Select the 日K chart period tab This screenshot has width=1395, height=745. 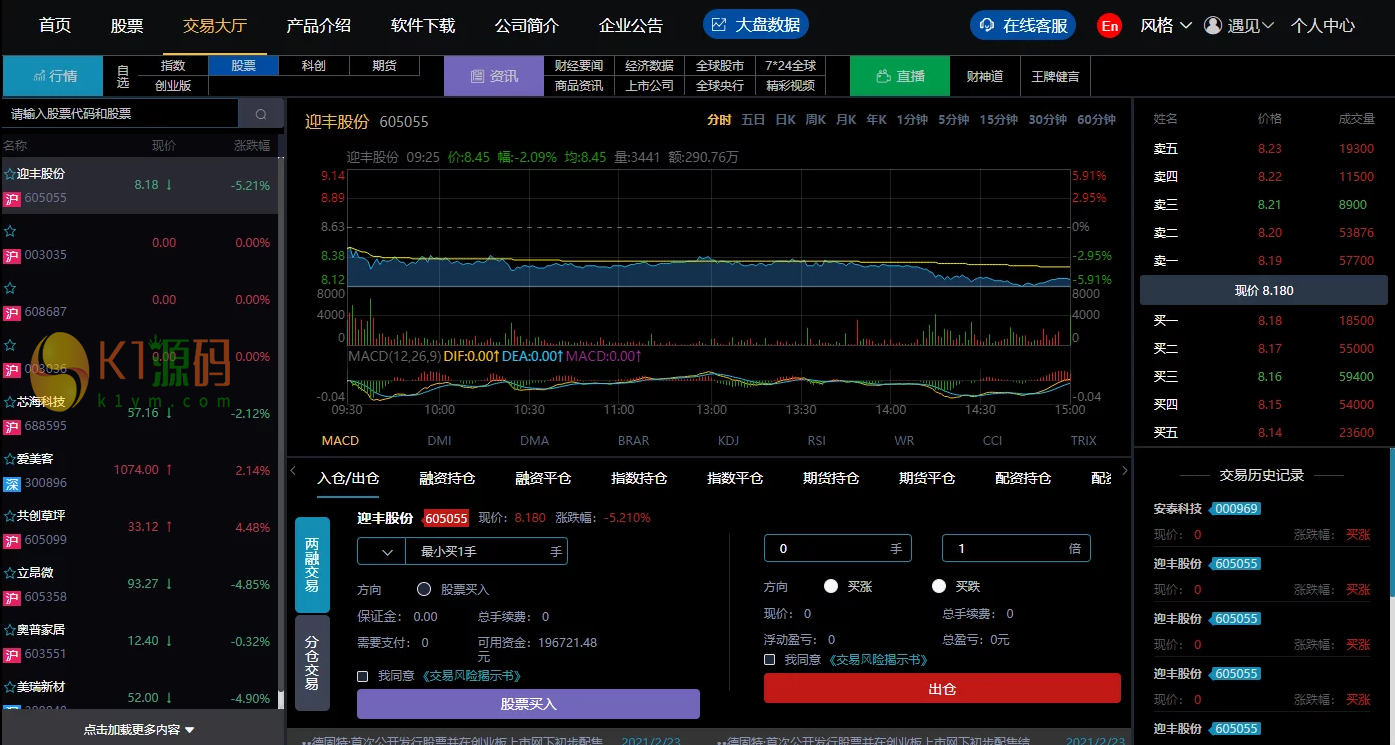(x=785, y=120)
